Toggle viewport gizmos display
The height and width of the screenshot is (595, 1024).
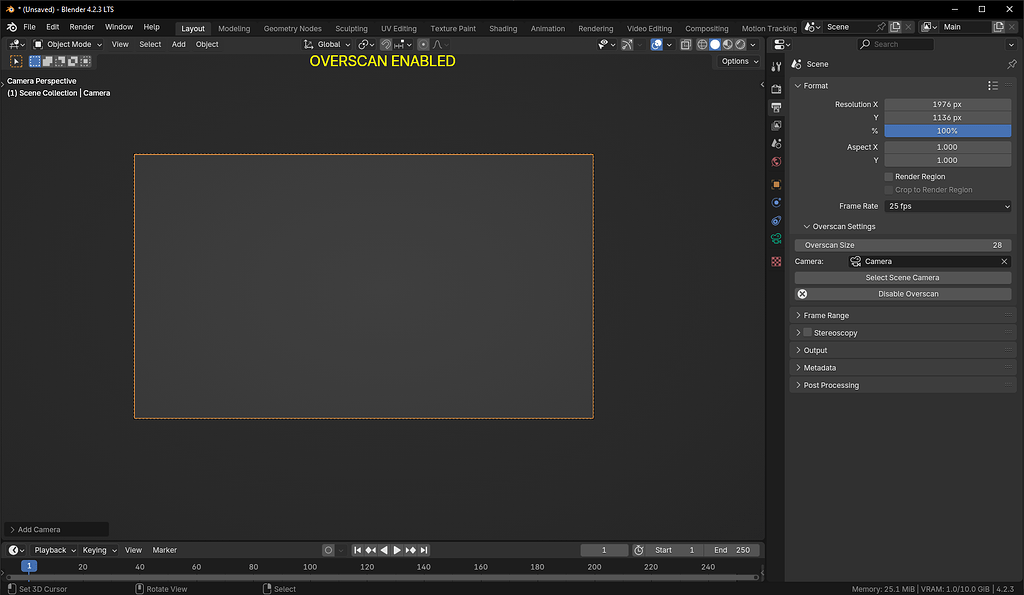(627, 44)
